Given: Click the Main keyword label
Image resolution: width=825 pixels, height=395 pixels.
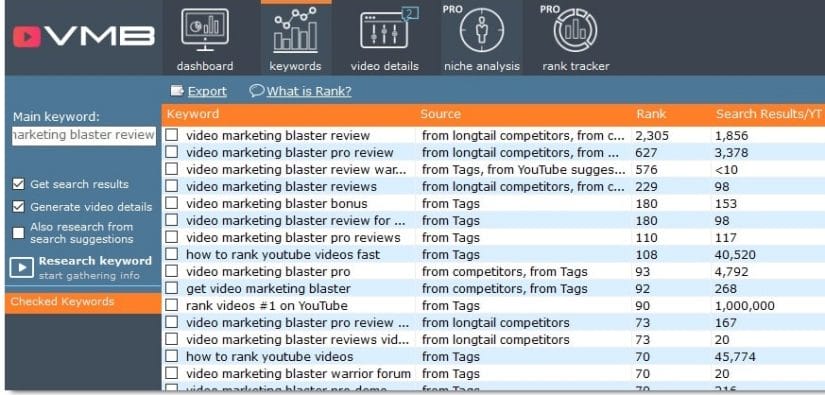Looking at the screenshot, I should point(56,117).
